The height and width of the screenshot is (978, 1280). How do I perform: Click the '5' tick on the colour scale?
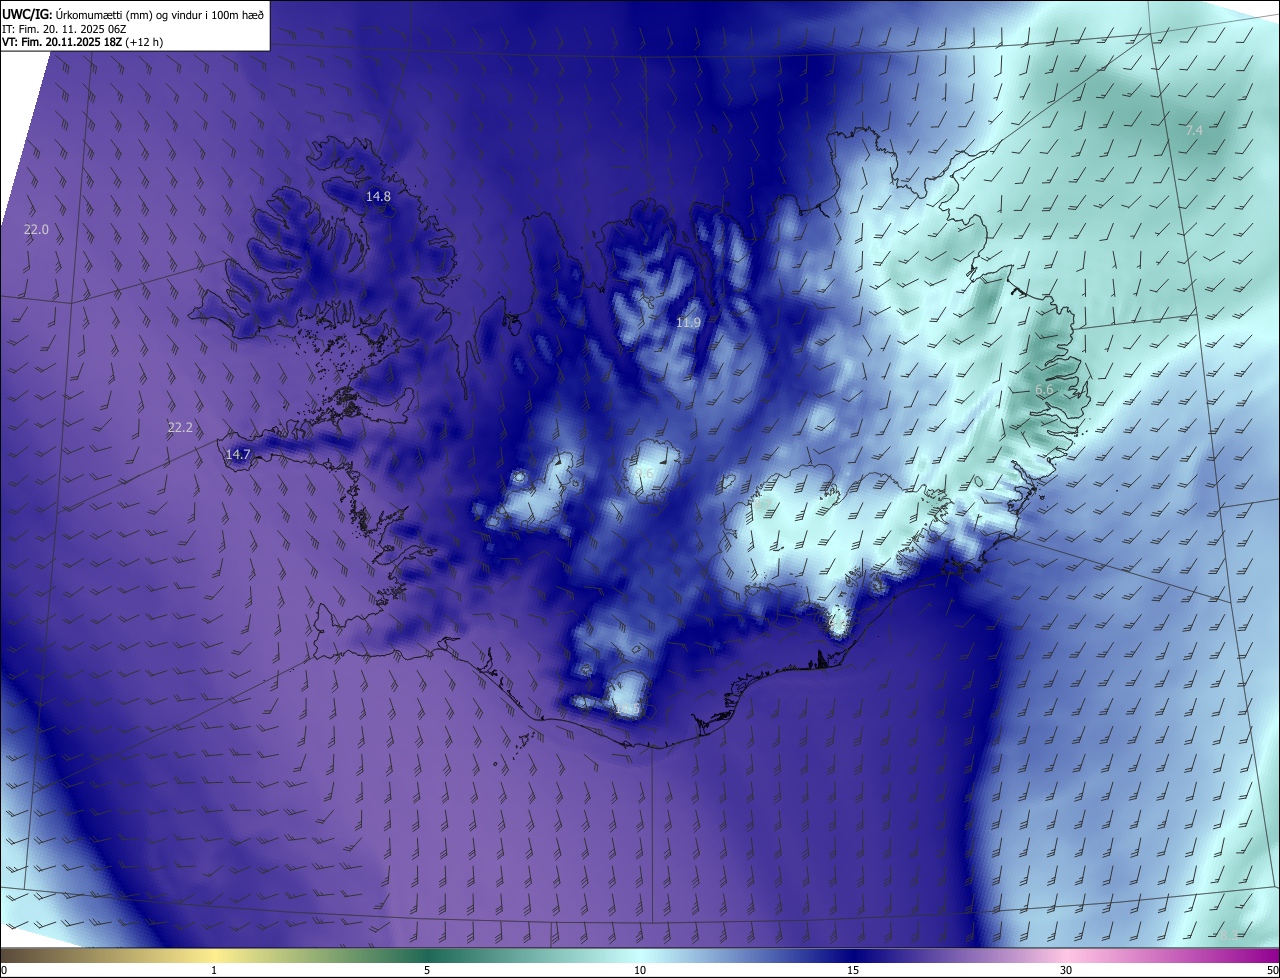tap(427, 971)
